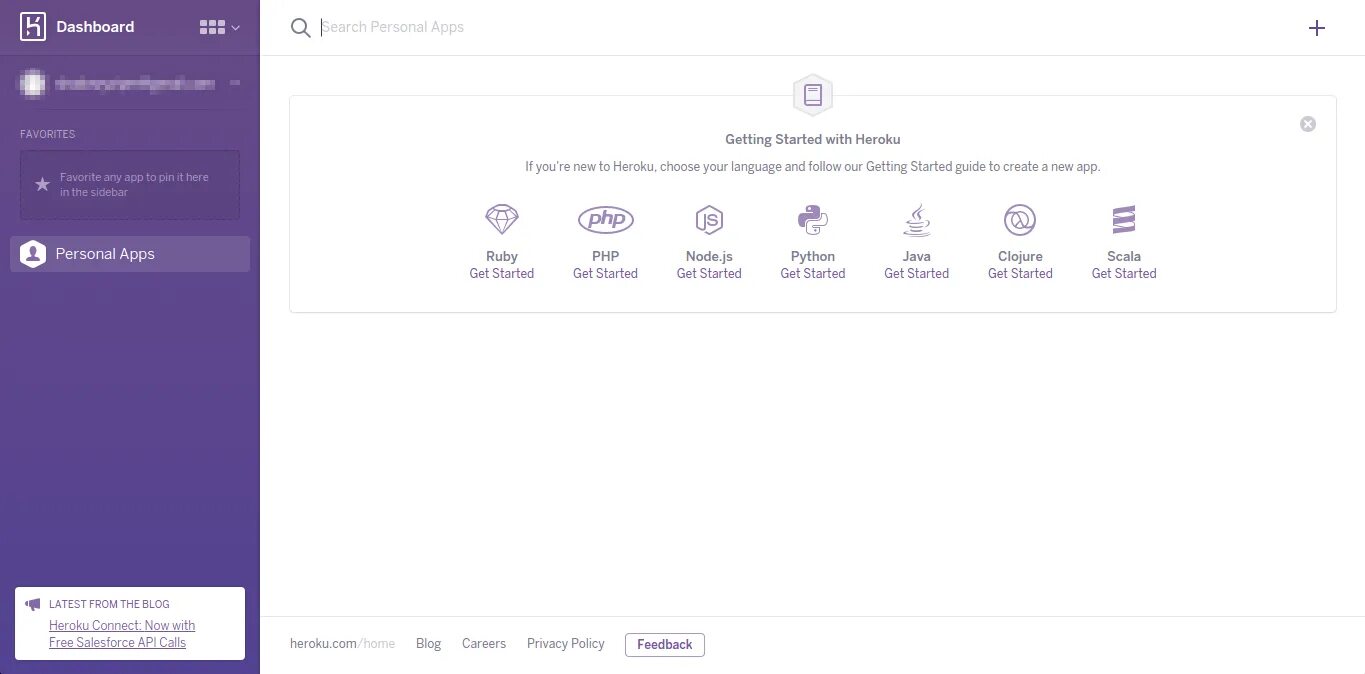Open Get Started under Clojure
Viewport: 1365px width, 674px height.
pos(1020,273)
